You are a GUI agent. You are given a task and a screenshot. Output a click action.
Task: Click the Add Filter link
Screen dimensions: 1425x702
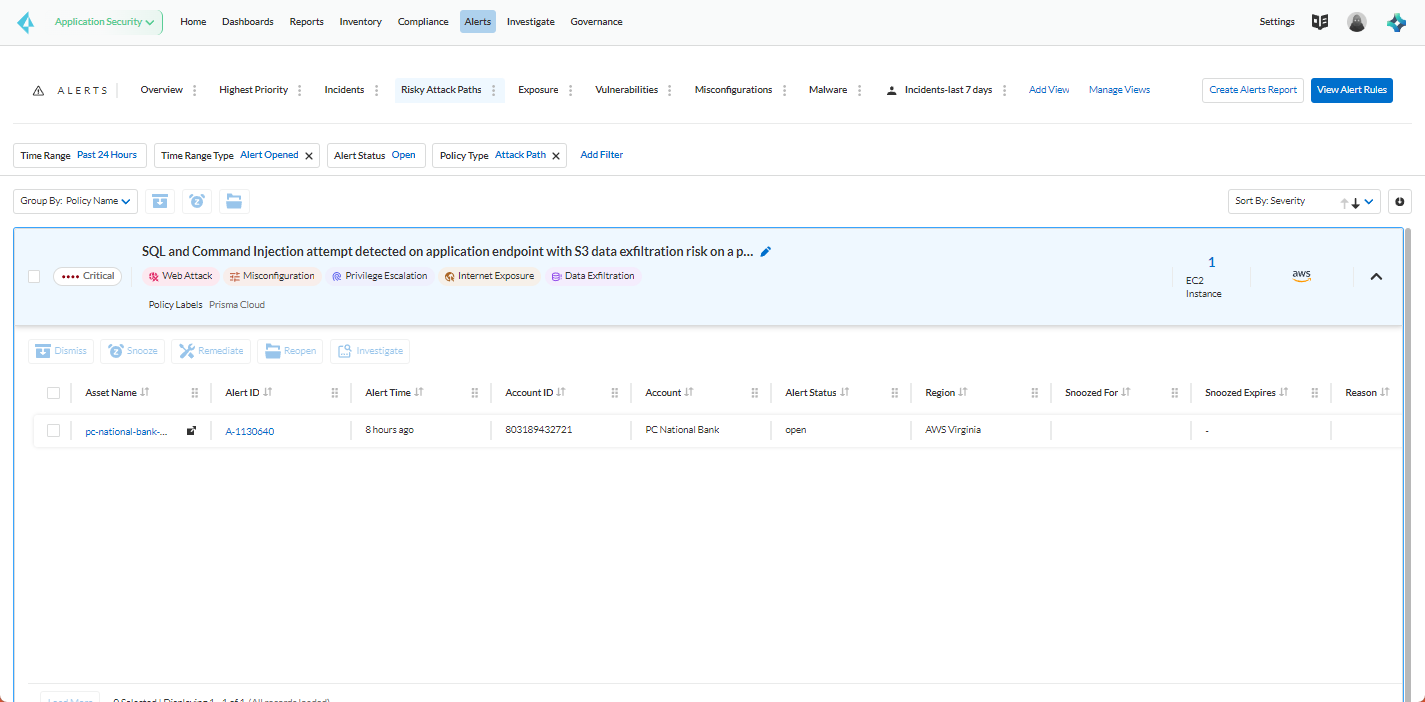(x=602, y=155)
